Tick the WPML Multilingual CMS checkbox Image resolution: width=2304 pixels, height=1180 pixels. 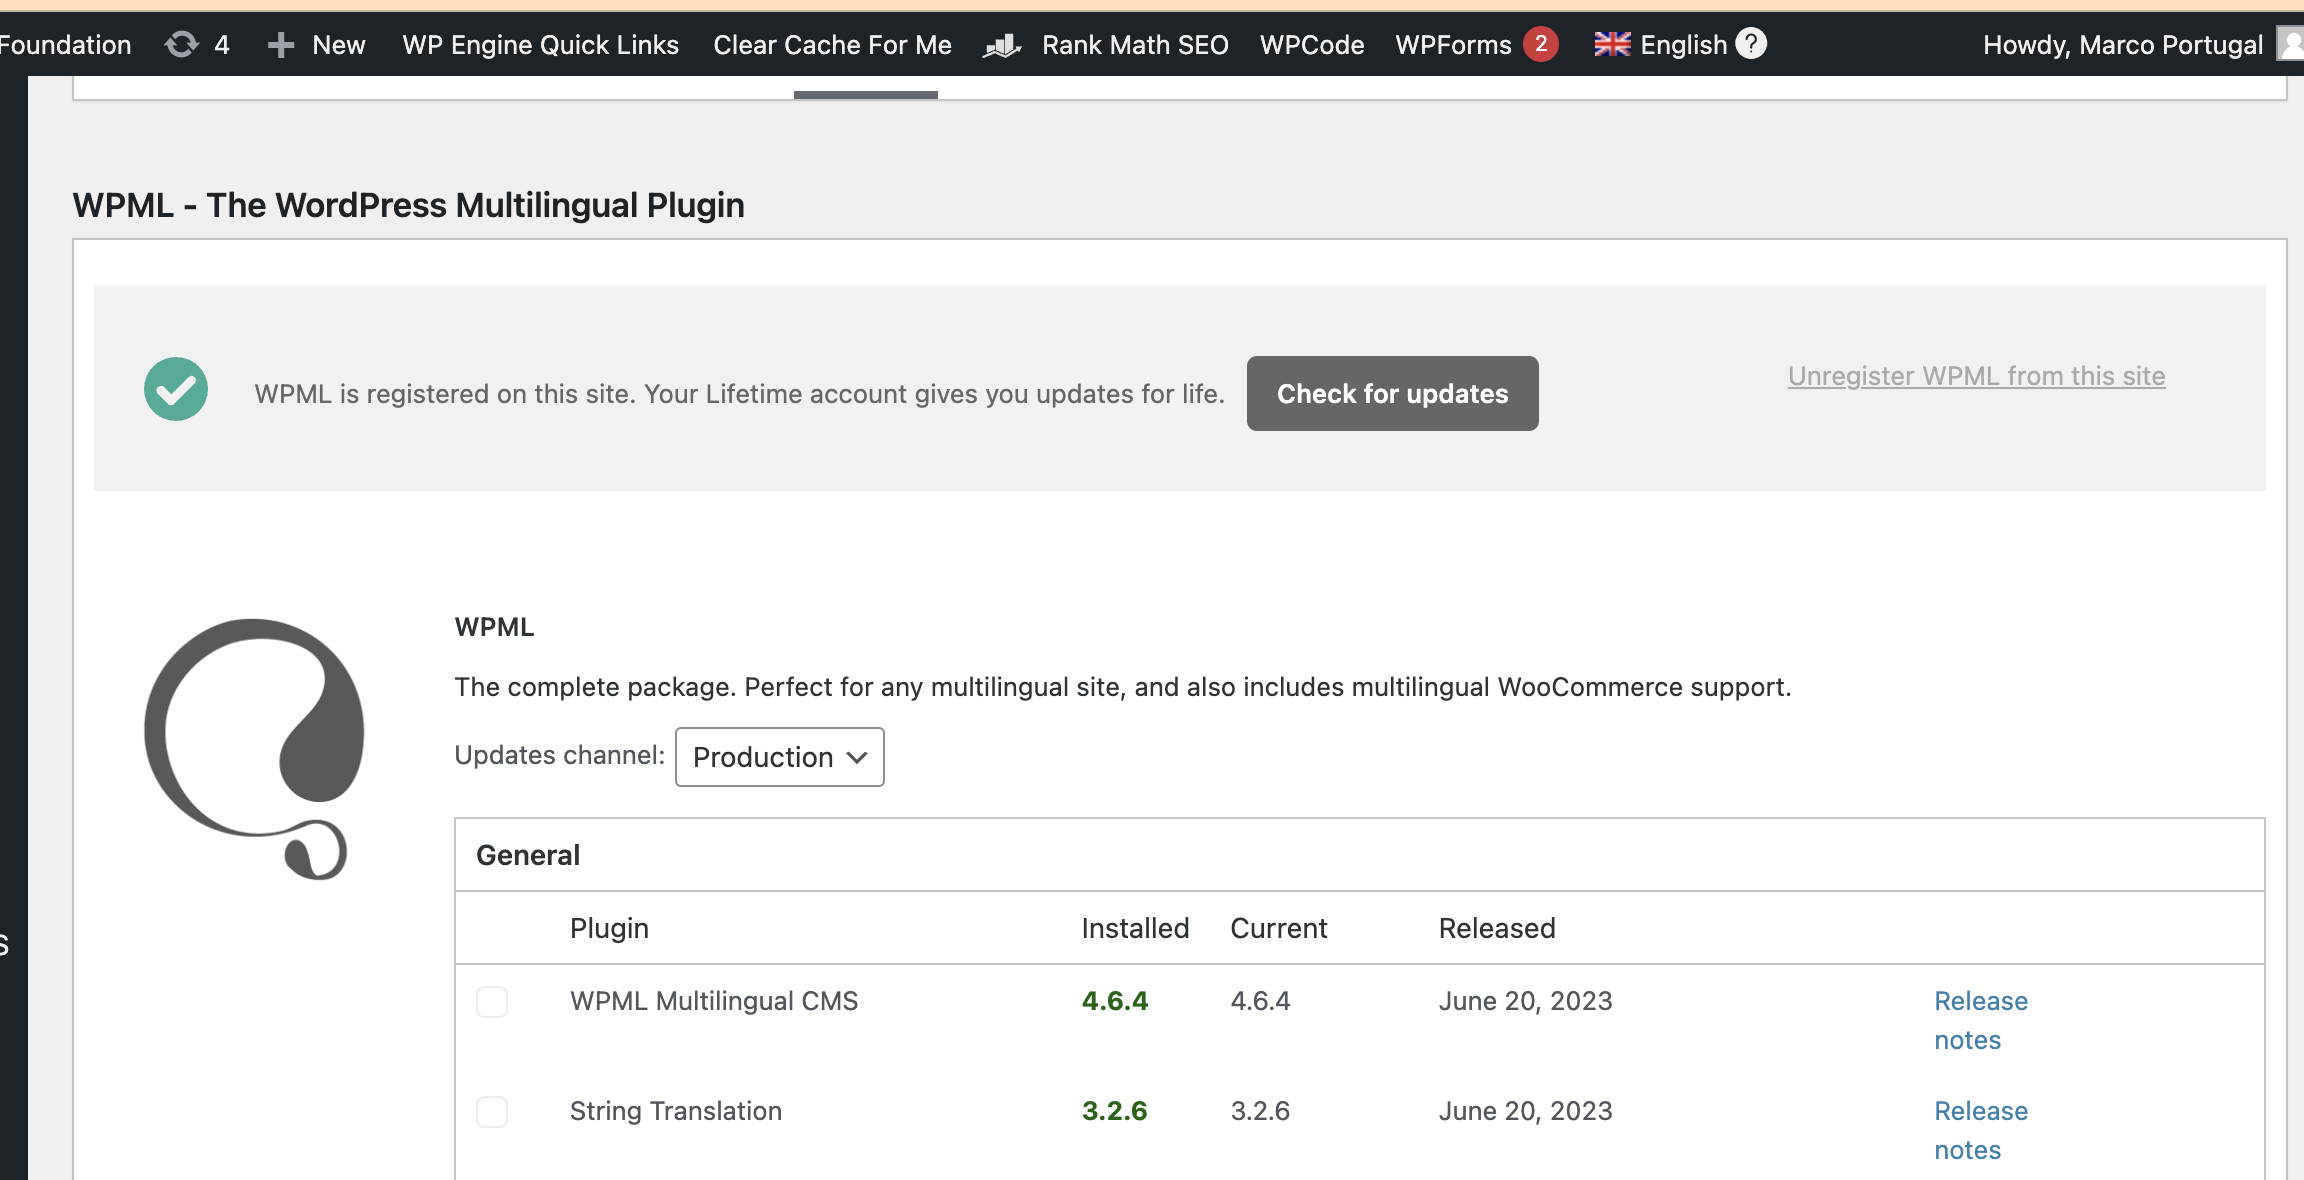492,1002
